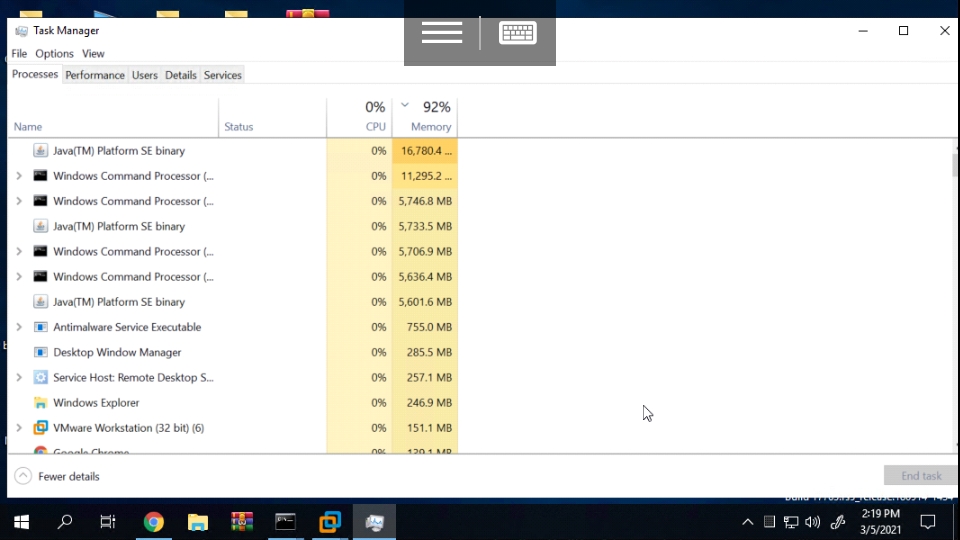Image resolution: width=960 pixels, height=540 pixels.
Task: Open network status in system tray
Action: (791, 522)
